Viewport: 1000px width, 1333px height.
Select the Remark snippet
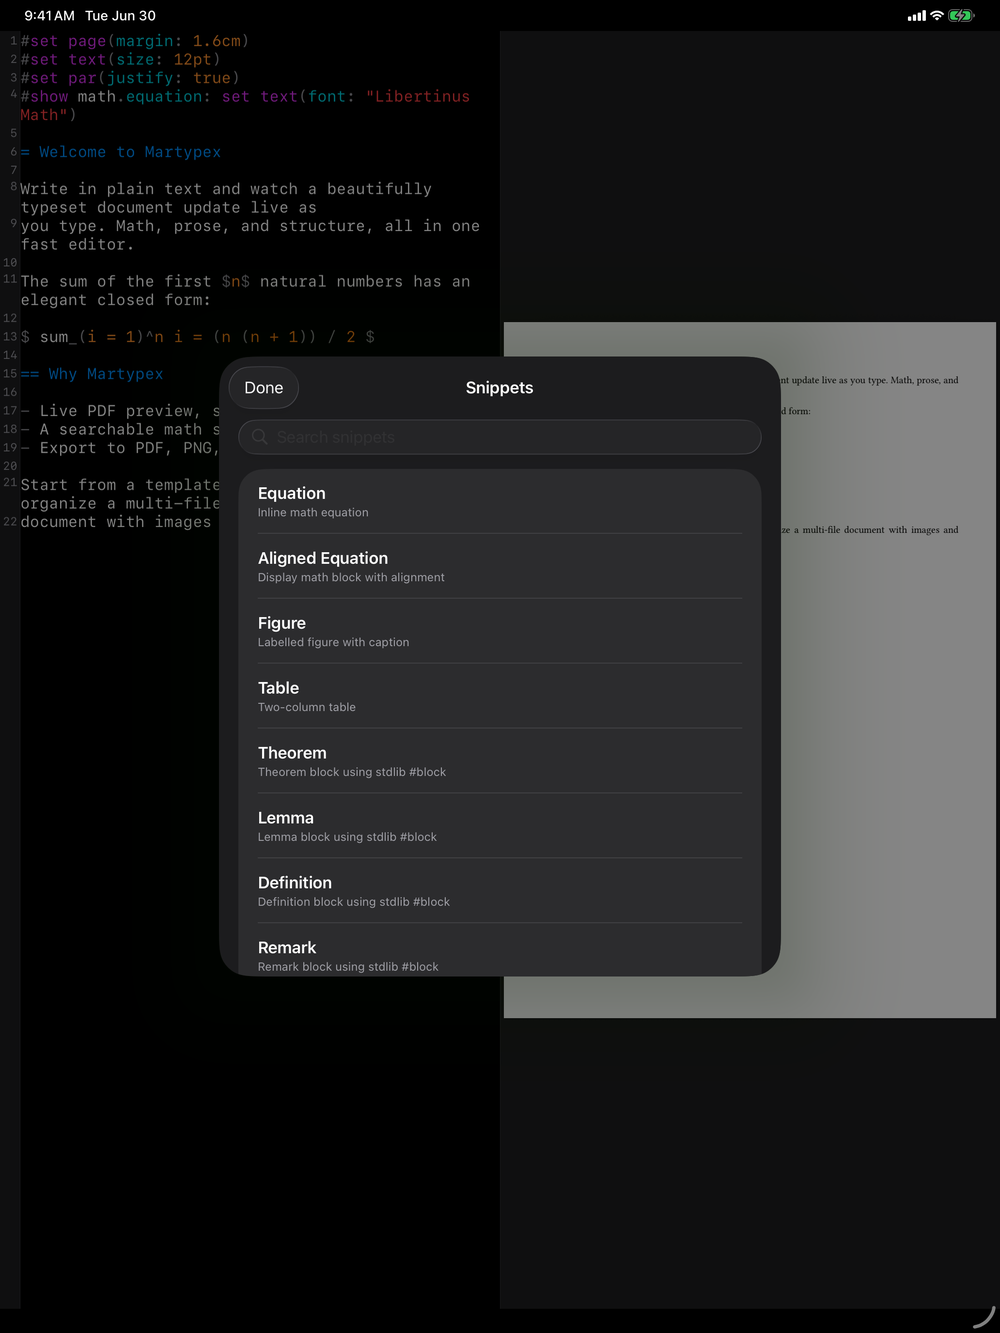500,950
